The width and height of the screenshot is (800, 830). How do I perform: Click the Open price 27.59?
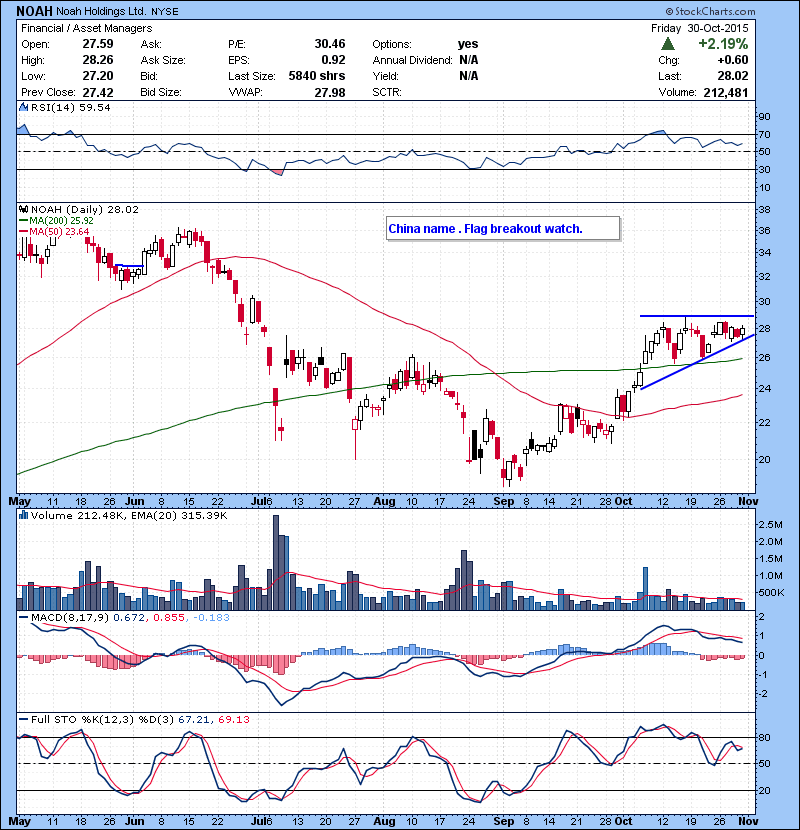coord(97,44)
